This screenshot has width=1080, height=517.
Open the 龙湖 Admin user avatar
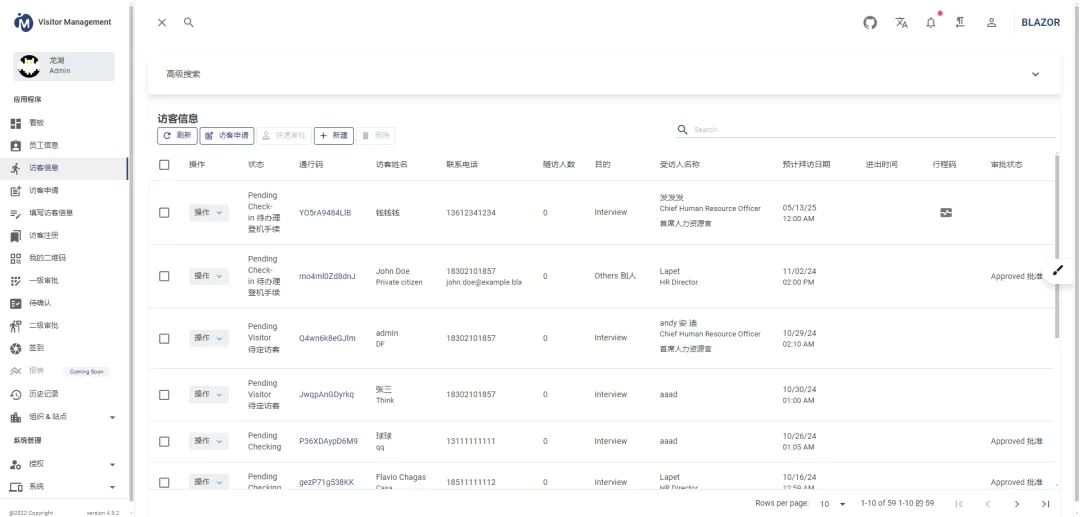[29, 66]
